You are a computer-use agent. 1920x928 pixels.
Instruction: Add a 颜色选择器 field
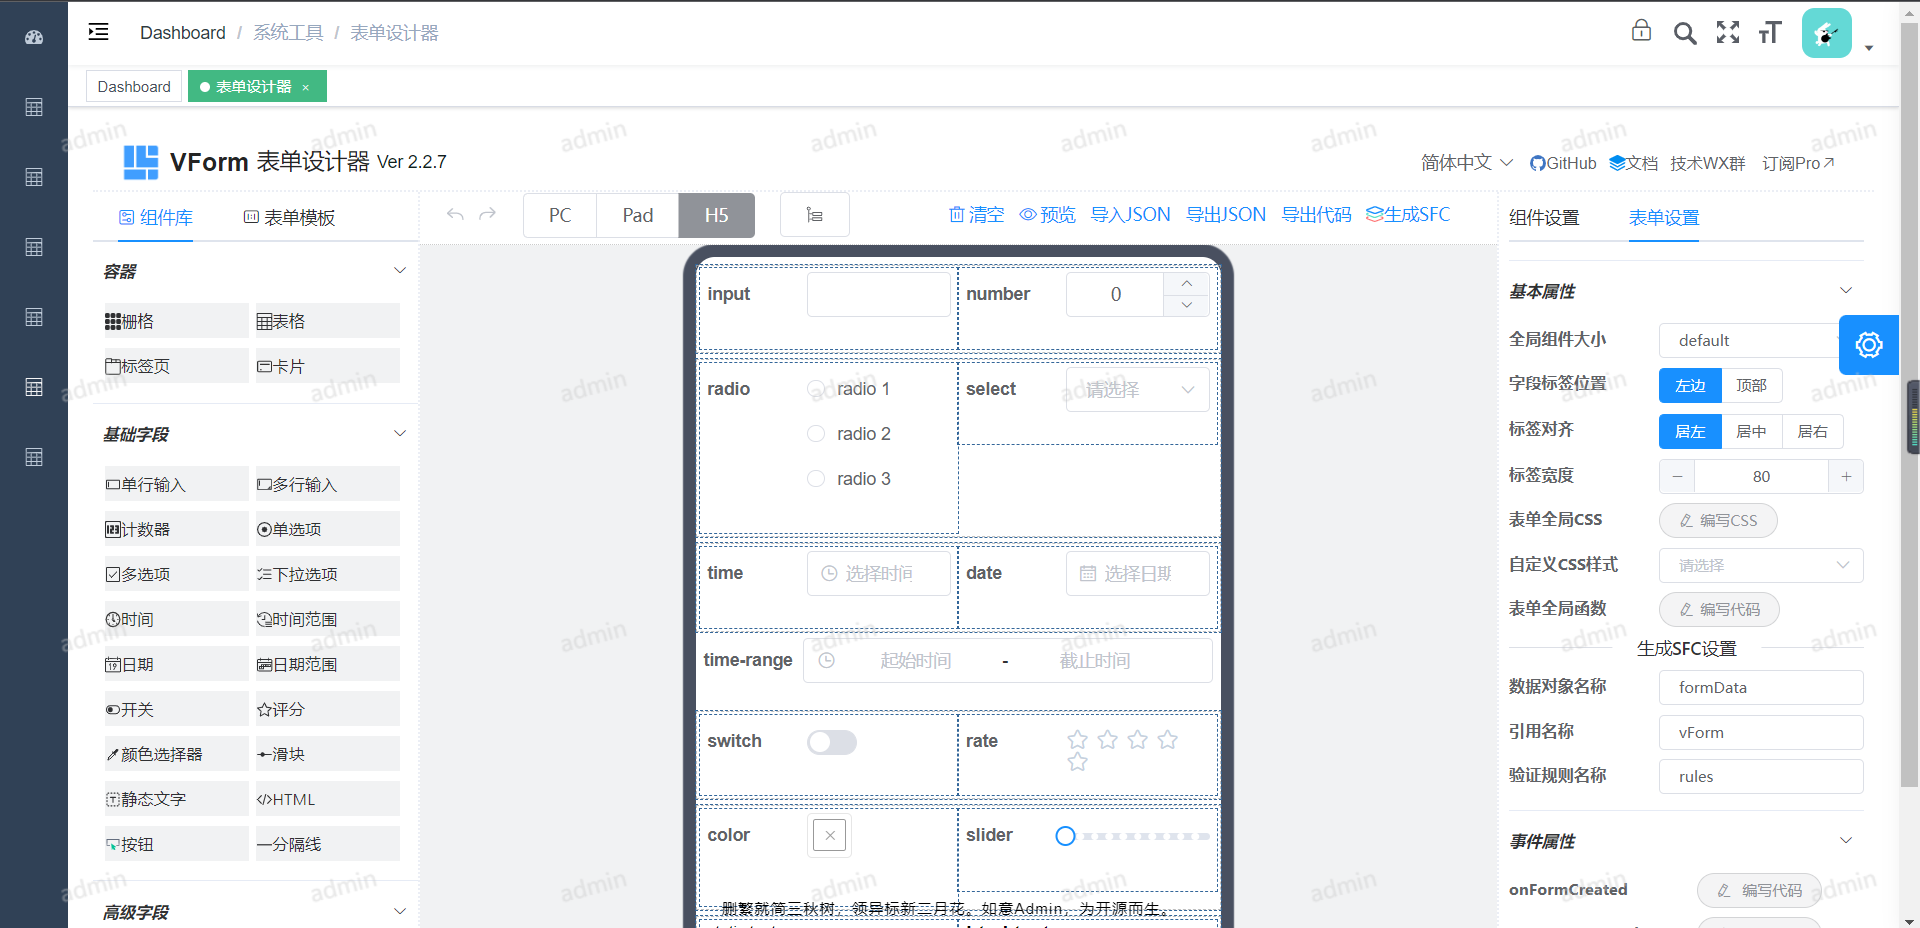pos(177,754)
